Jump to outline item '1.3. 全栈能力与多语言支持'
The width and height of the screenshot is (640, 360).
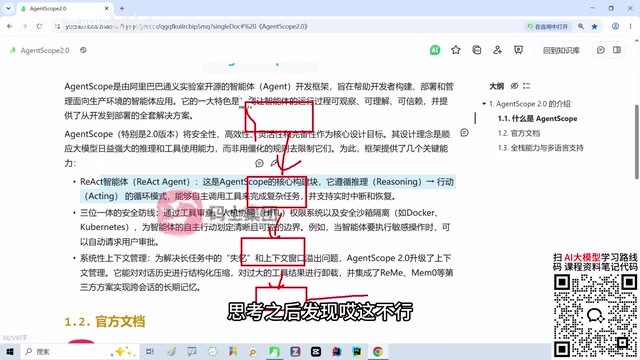[540, 148]
